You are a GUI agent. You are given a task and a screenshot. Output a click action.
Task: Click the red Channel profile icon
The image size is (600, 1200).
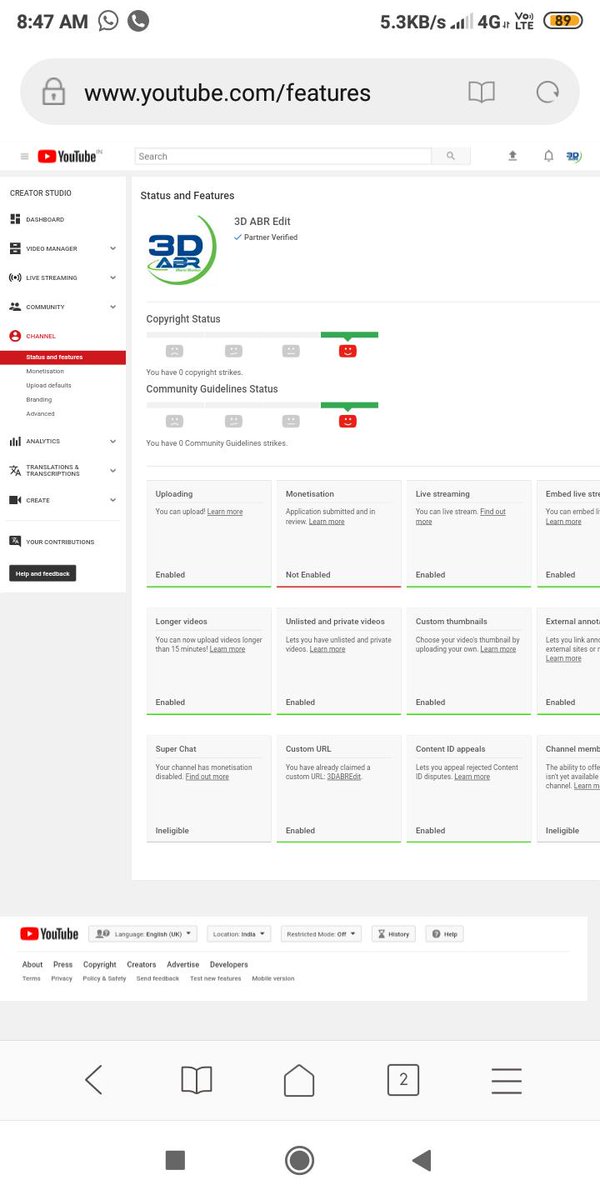tap(15, 336)
